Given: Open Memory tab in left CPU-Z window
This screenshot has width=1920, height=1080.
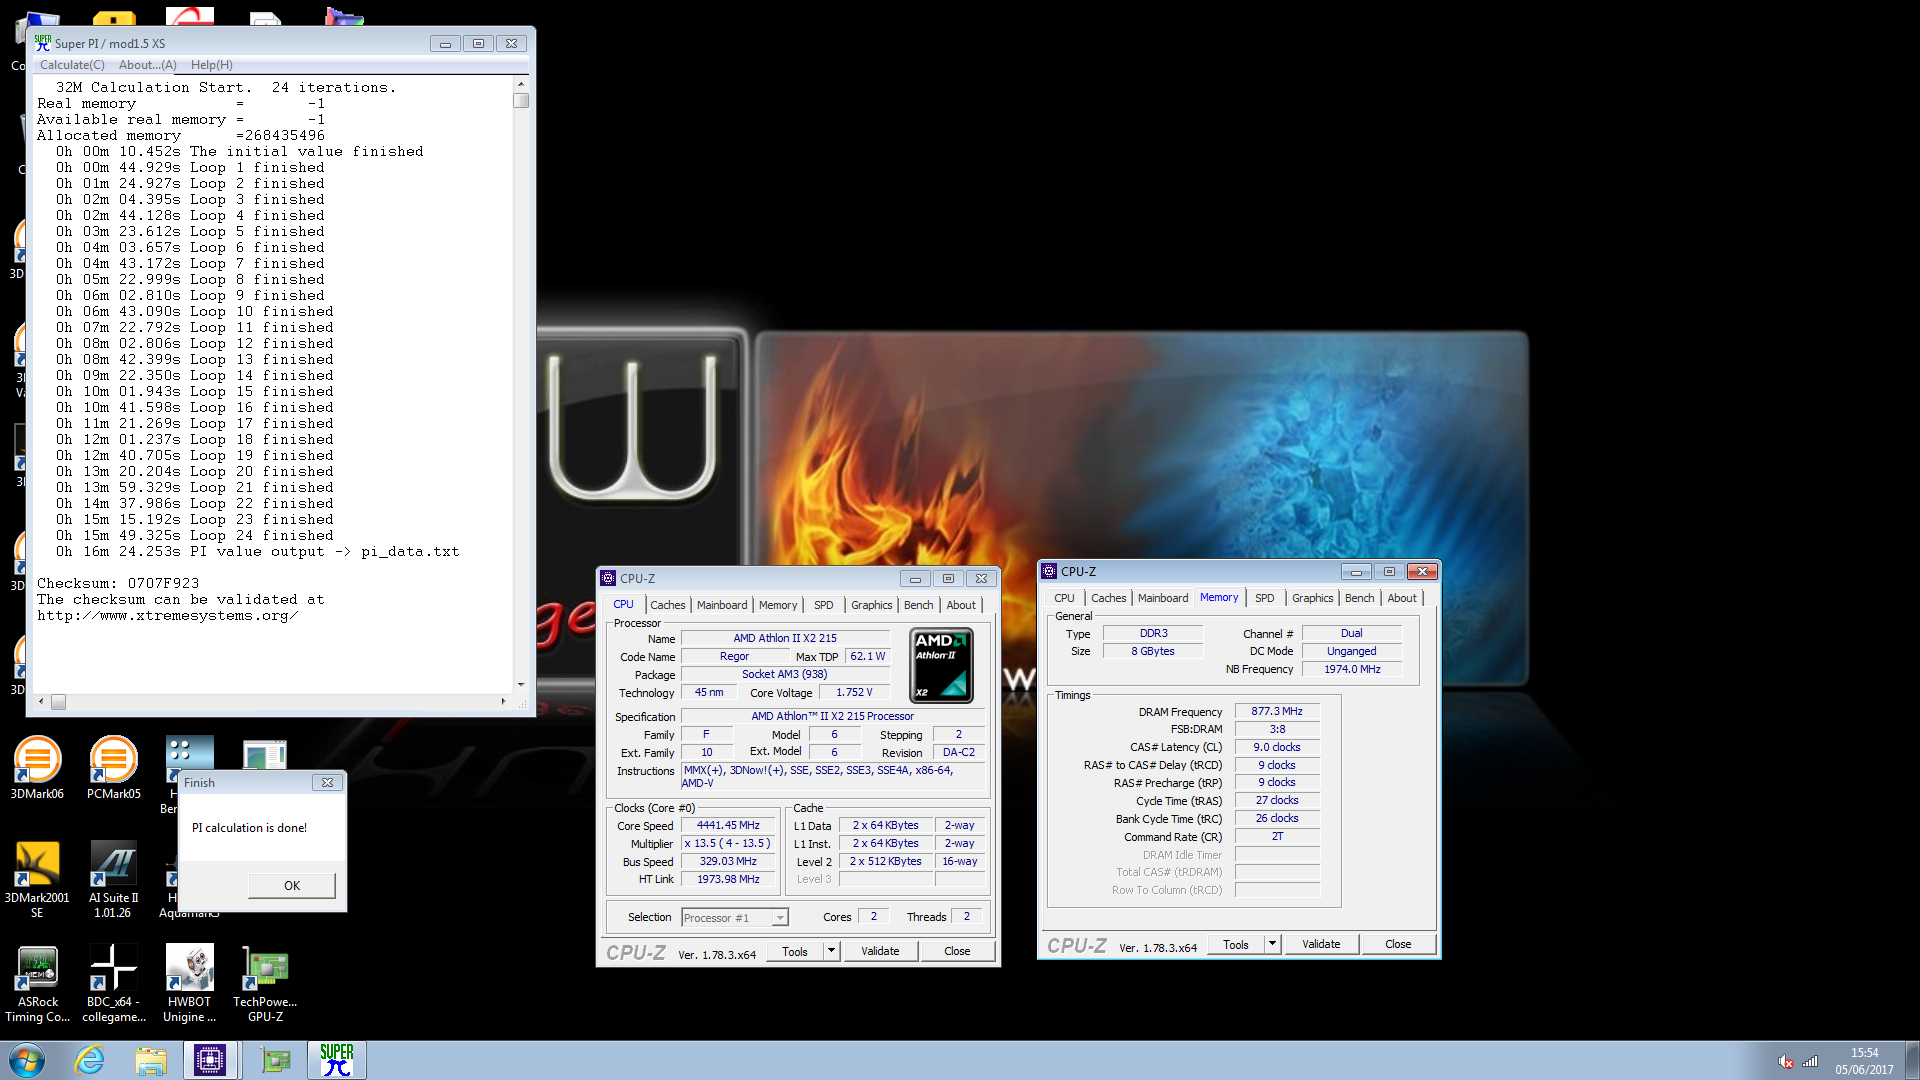Looking at the screenshot, I should [778, 605].
